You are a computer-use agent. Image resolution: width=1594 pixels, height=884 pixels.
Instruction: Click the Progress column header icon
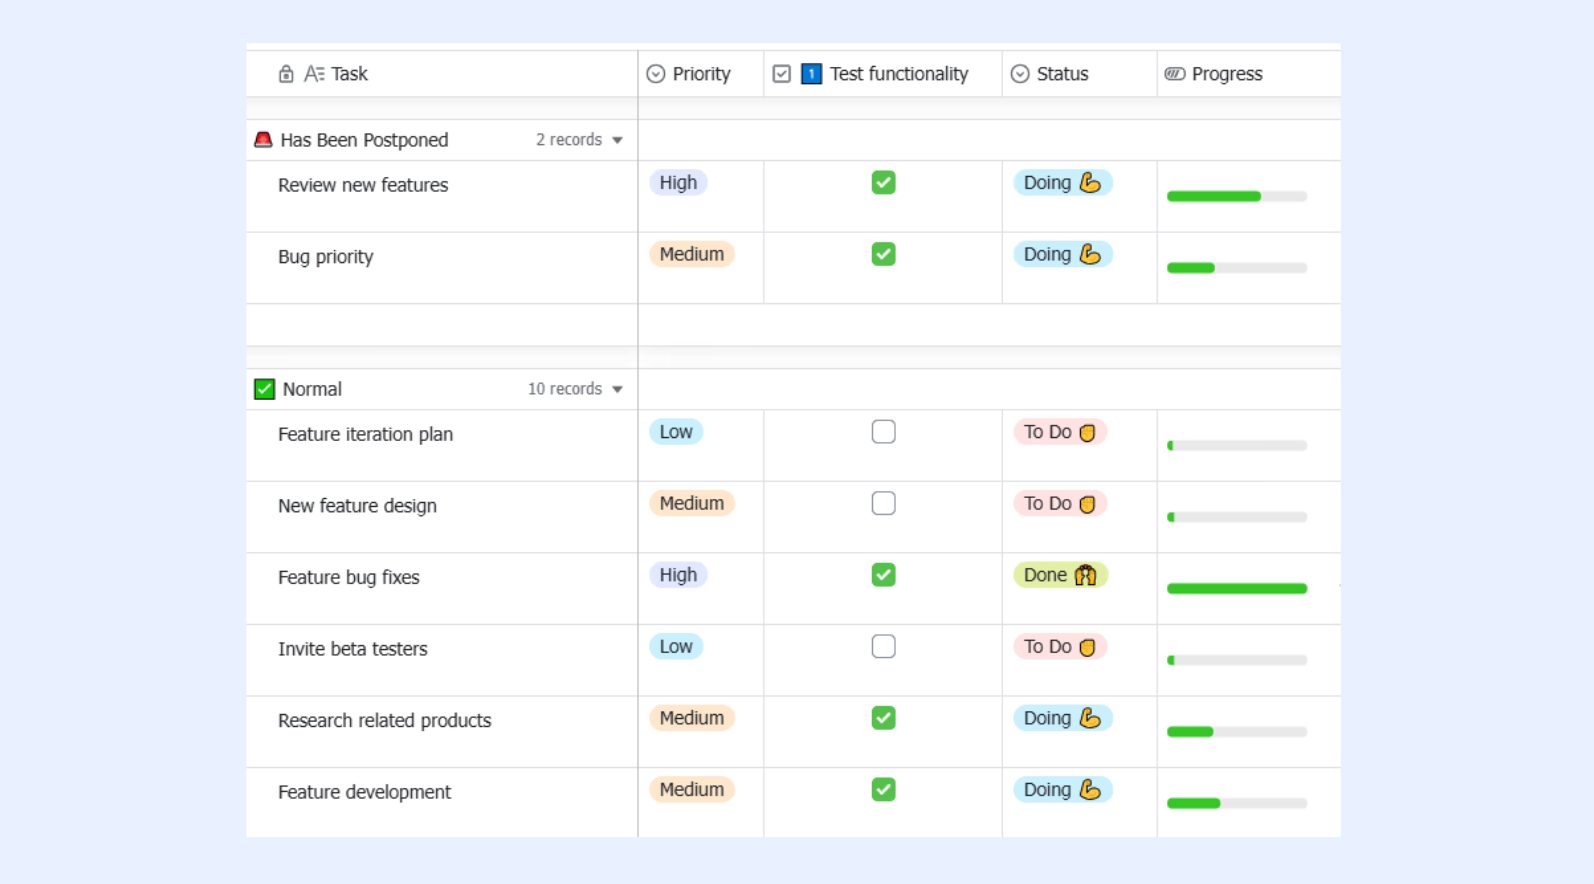(x=1175, y=74)
